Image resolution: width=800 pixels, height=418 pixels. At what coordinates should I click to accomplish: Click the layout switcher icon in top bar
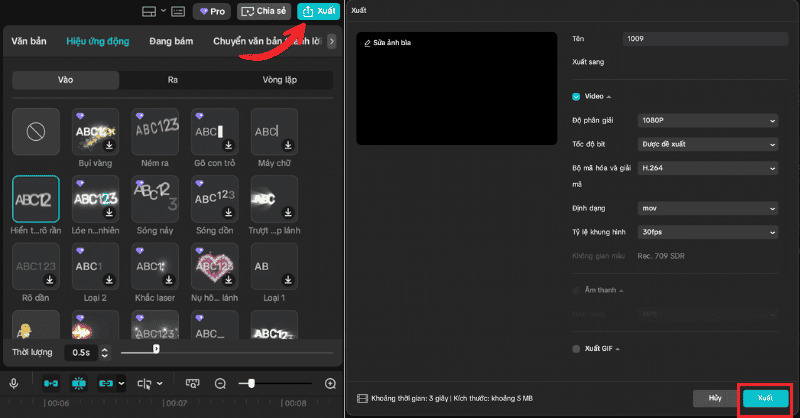[149, 12]
